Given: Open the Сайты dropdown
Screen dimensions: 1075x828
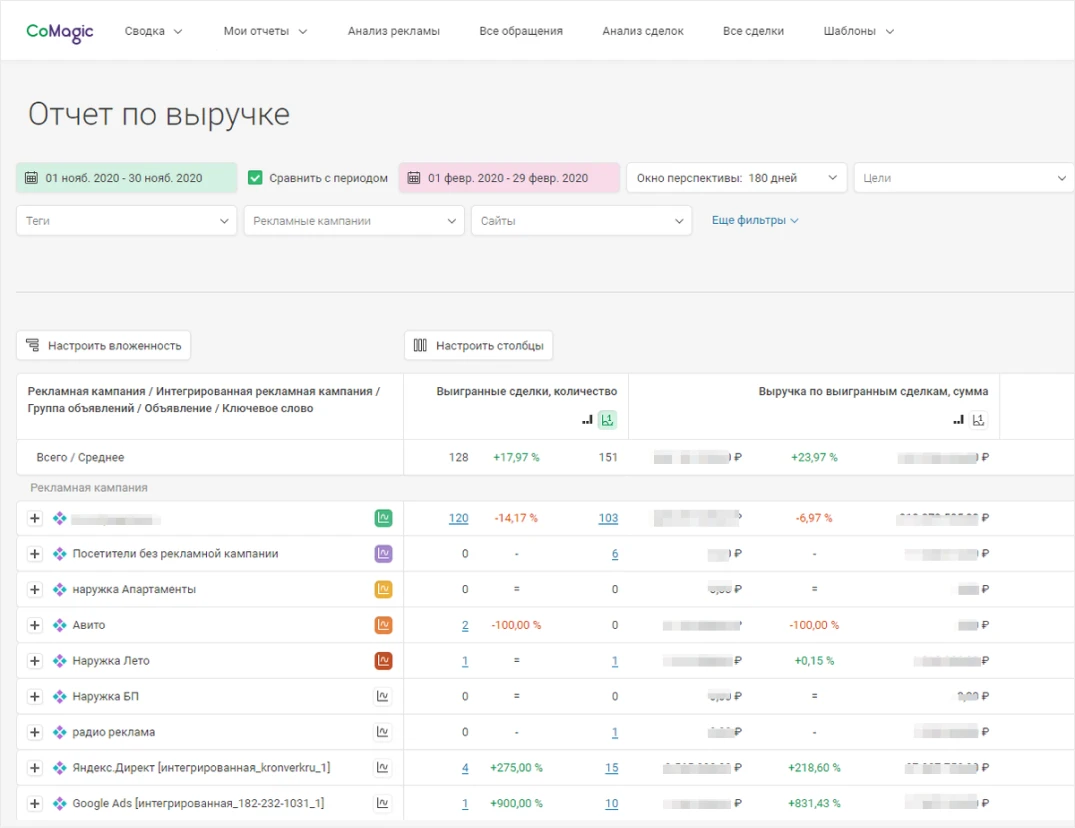Looking at the screenshot, I should point(581,221).
